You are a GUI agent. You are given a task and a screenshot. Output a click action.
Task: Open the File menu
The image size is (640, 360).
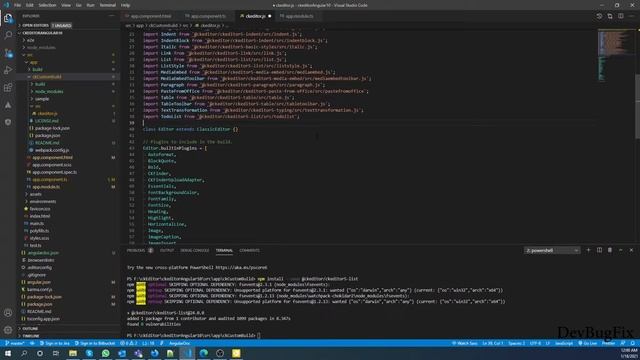click(x=18, y=5)
